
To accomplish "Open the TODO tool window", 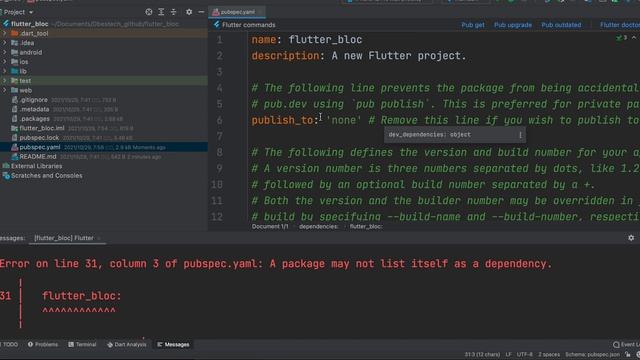I will [10, 344].
